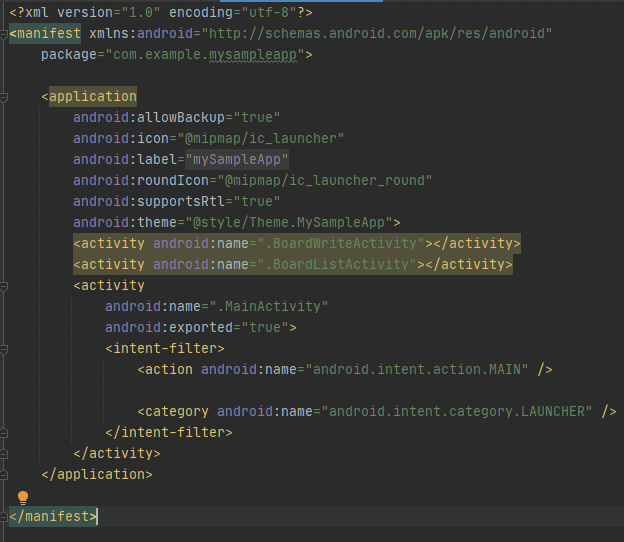Click the android.intent.category.LAUNCHER string

[456, 411]
